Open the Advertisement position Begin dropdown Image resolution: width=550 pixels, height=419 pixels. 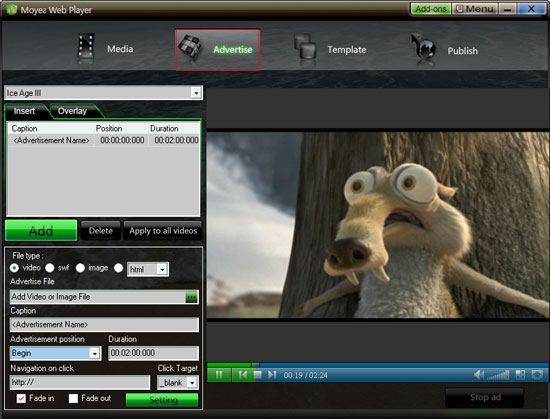(94, 353)
